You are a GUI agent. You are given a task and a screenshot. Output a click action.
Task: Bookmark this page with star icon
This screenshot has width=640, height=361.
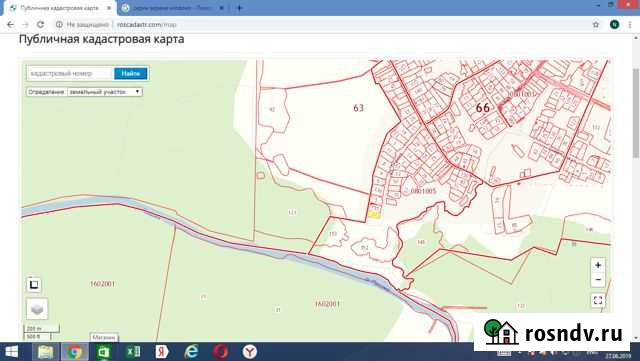pyautogui.click(x=596, y=25)
